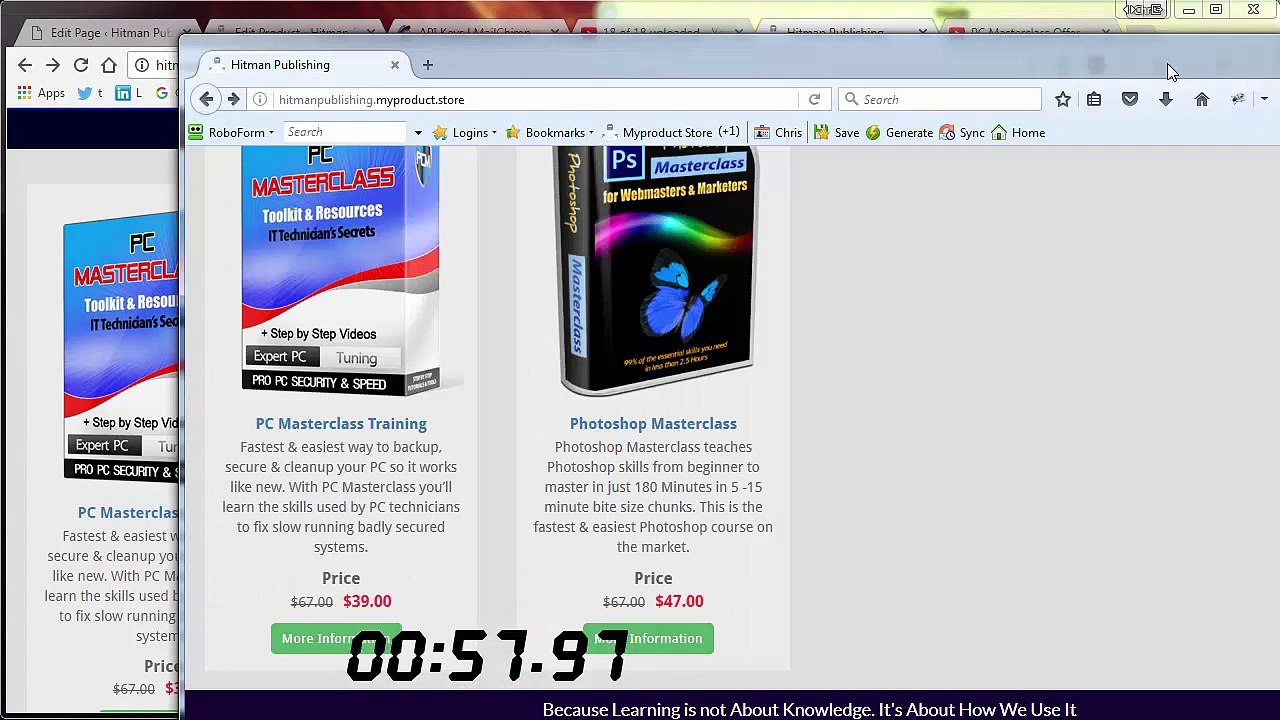Focus the RoboForm search field
This screenshot has height=720, width=1280.
346,132
